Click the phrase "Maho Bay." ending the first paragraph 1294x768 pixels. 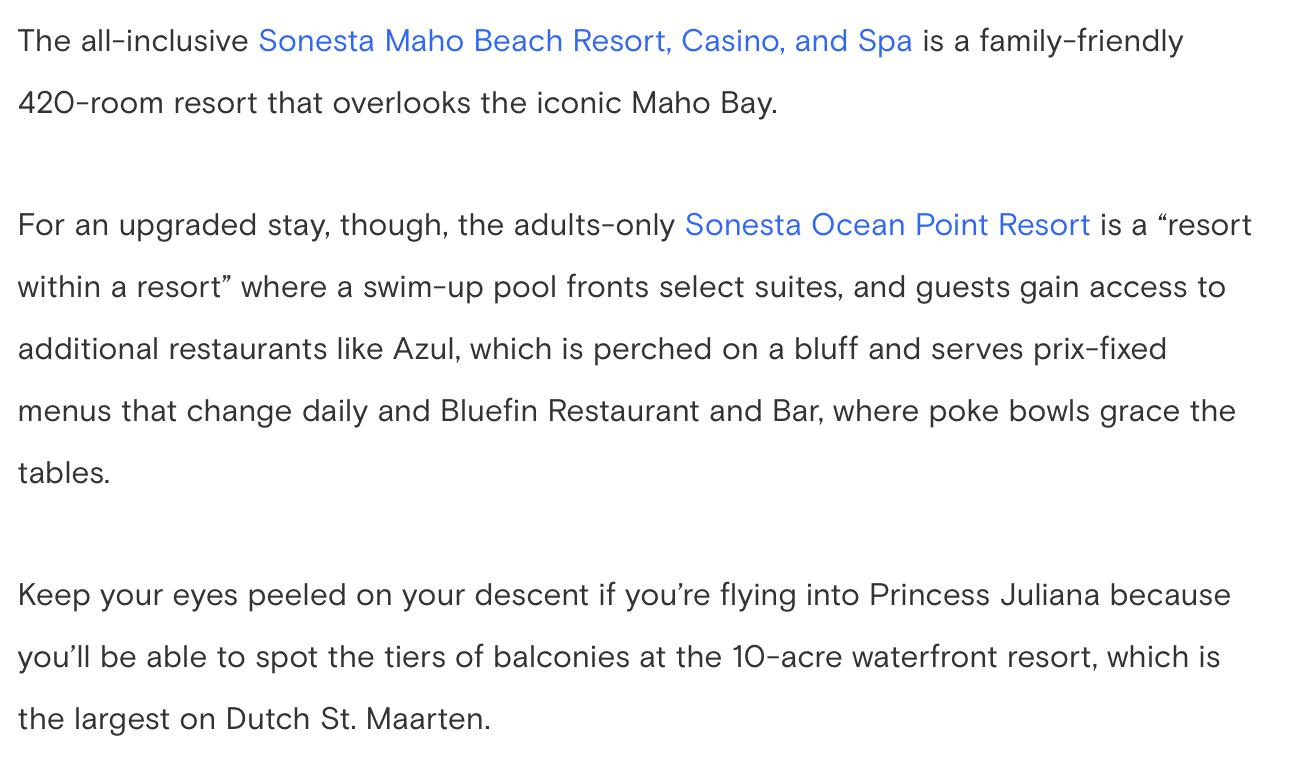(703, 103)
